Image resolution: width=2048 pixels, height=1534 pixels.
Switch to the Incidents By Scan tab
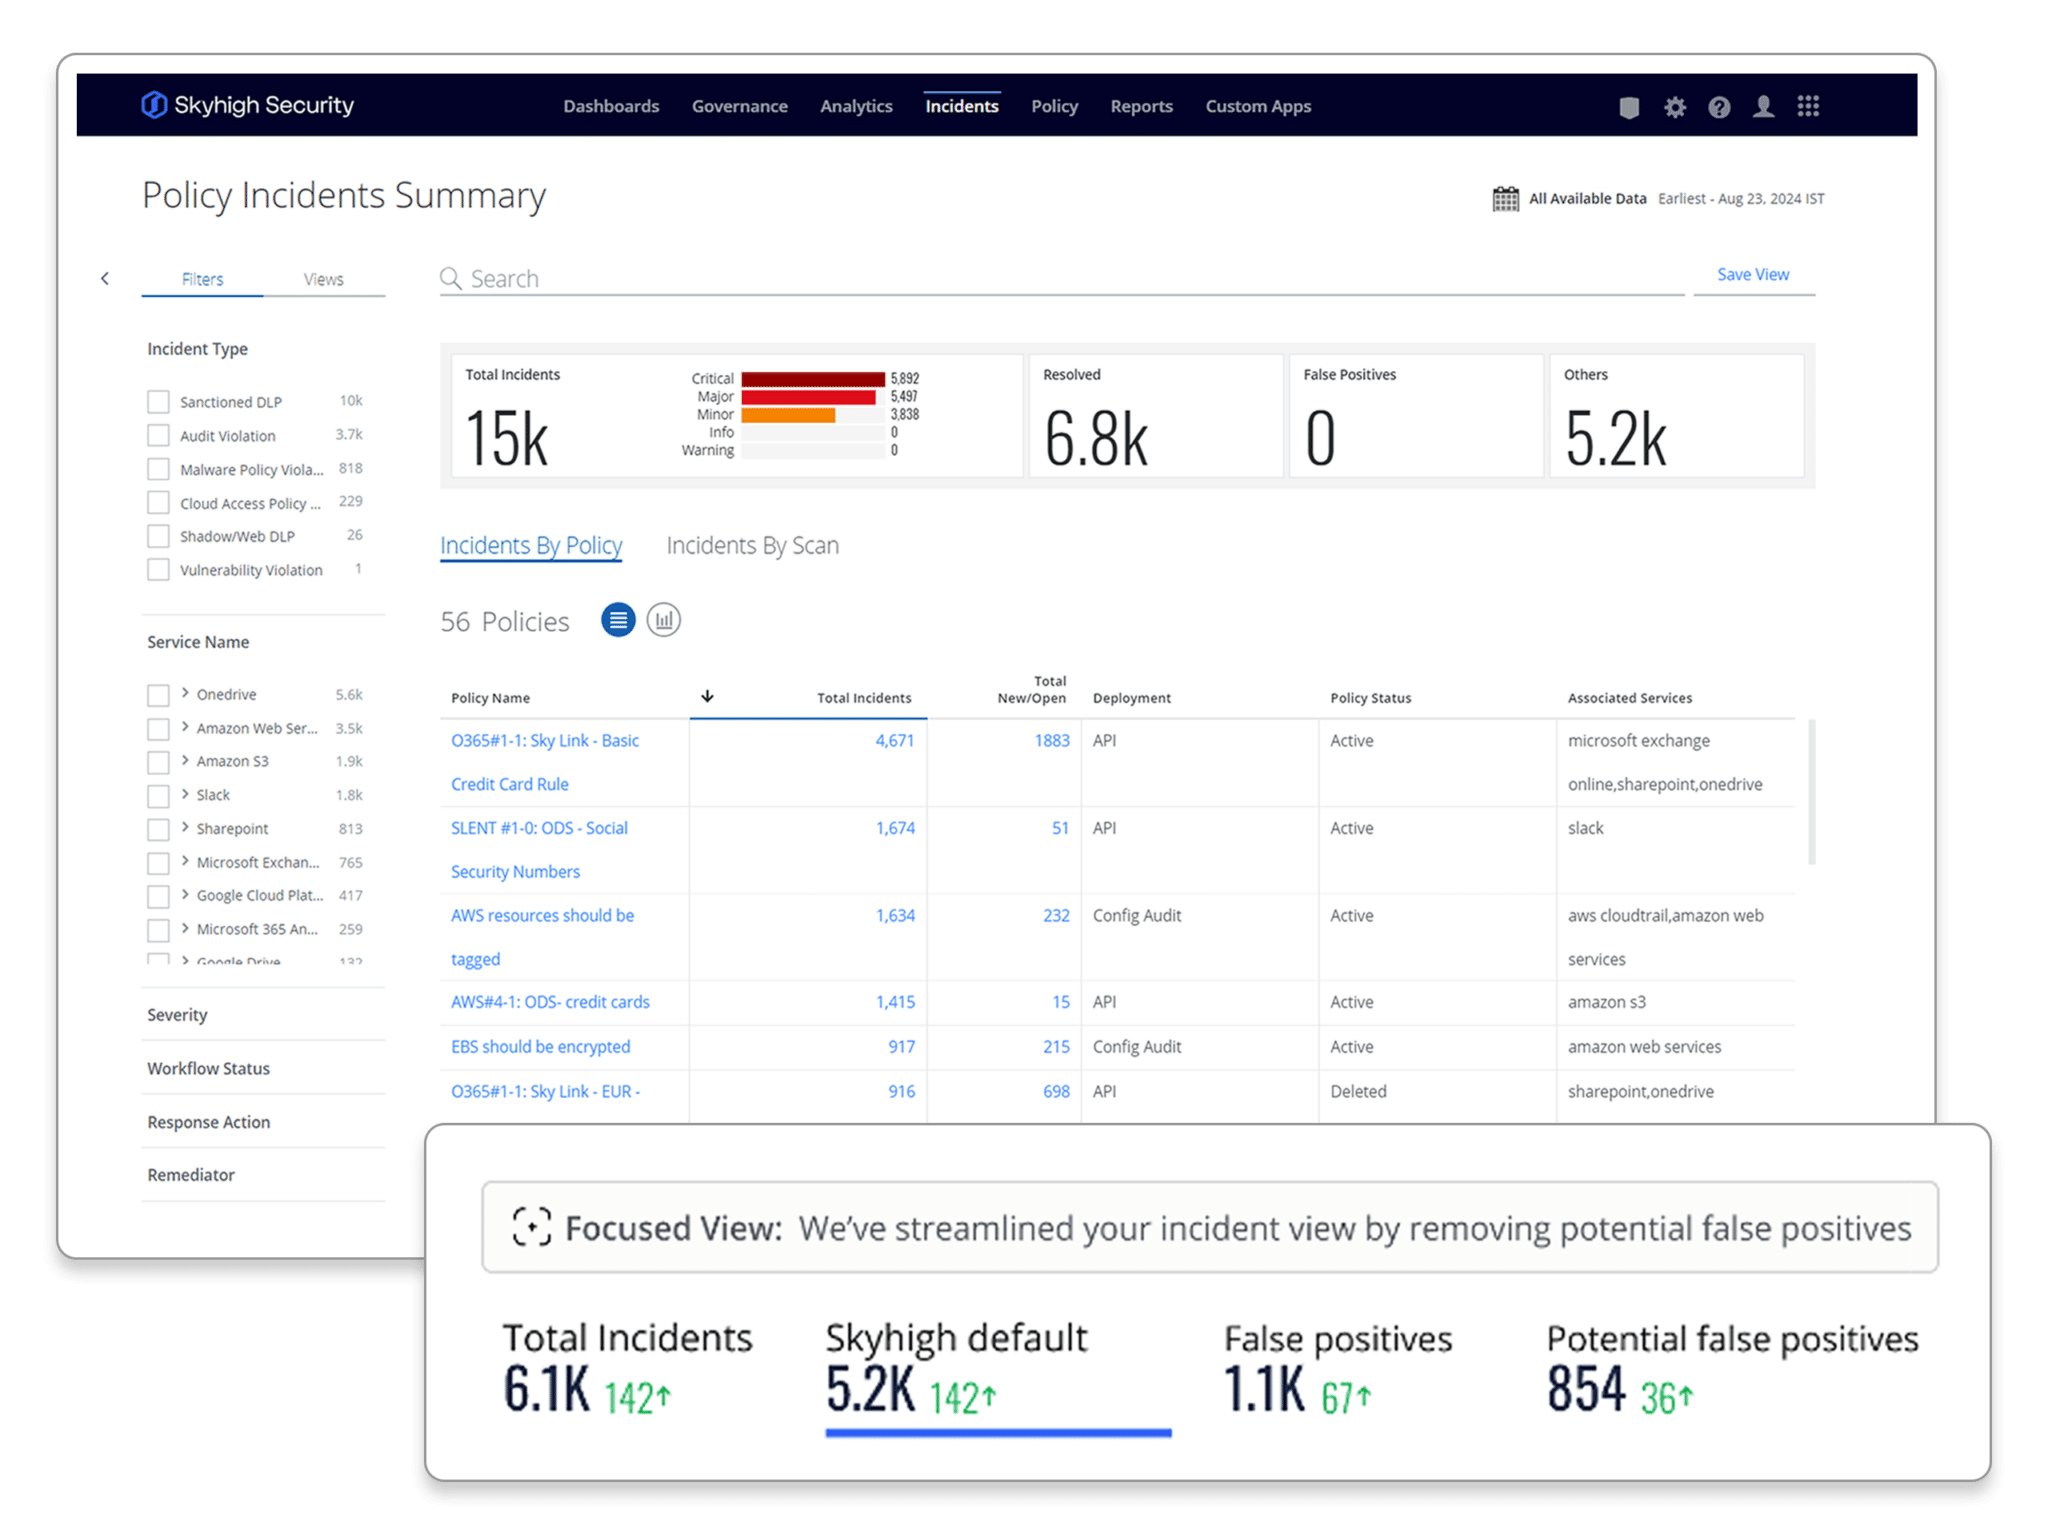click(x=752, y=546)
